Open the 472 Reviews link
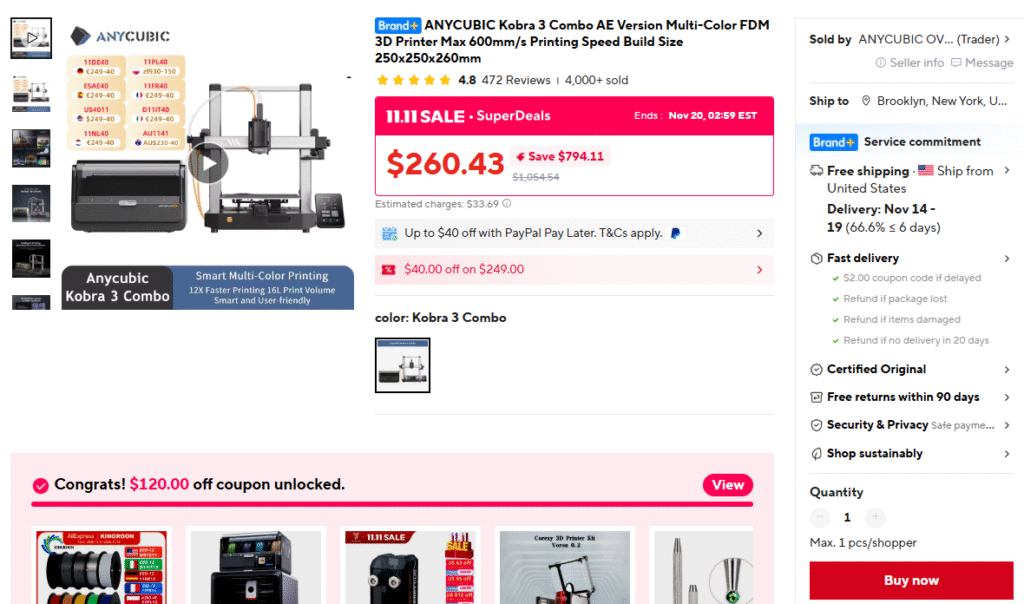Viewport: 1024px width, 604px height. [x=516, y=80]
